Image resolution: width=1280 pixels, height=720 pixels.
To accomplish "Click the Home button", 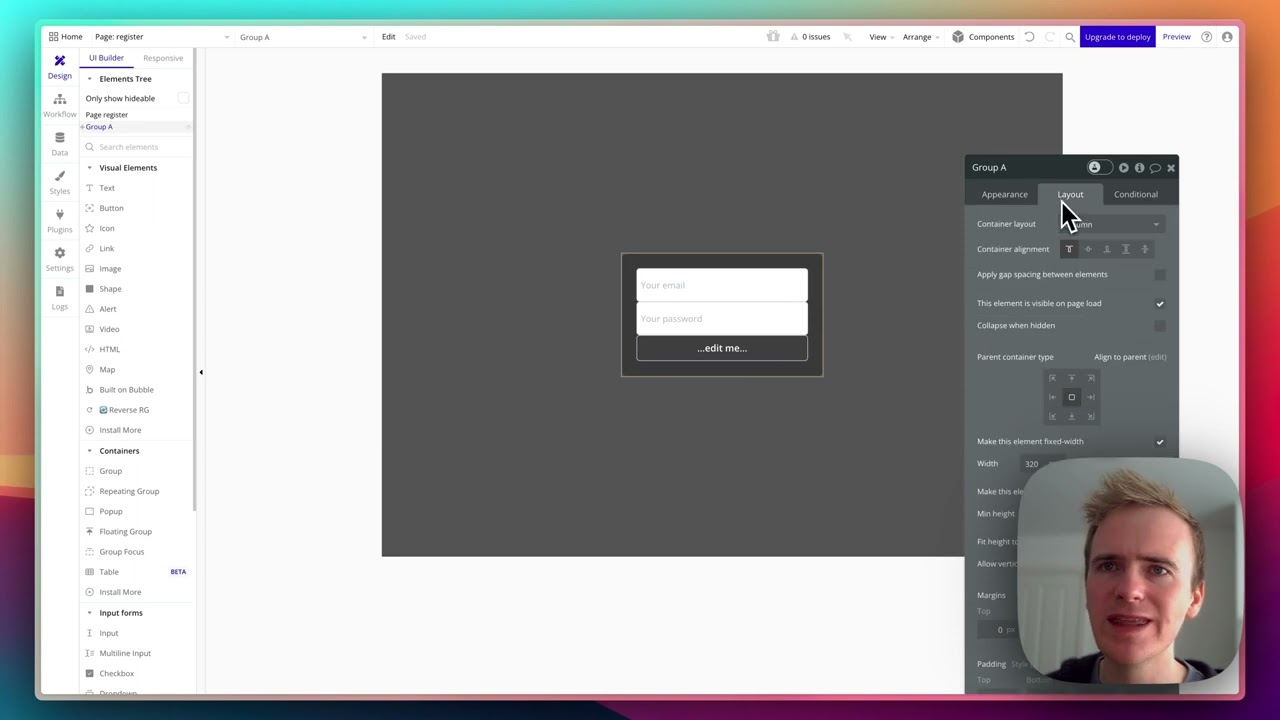I will [65, 37].
